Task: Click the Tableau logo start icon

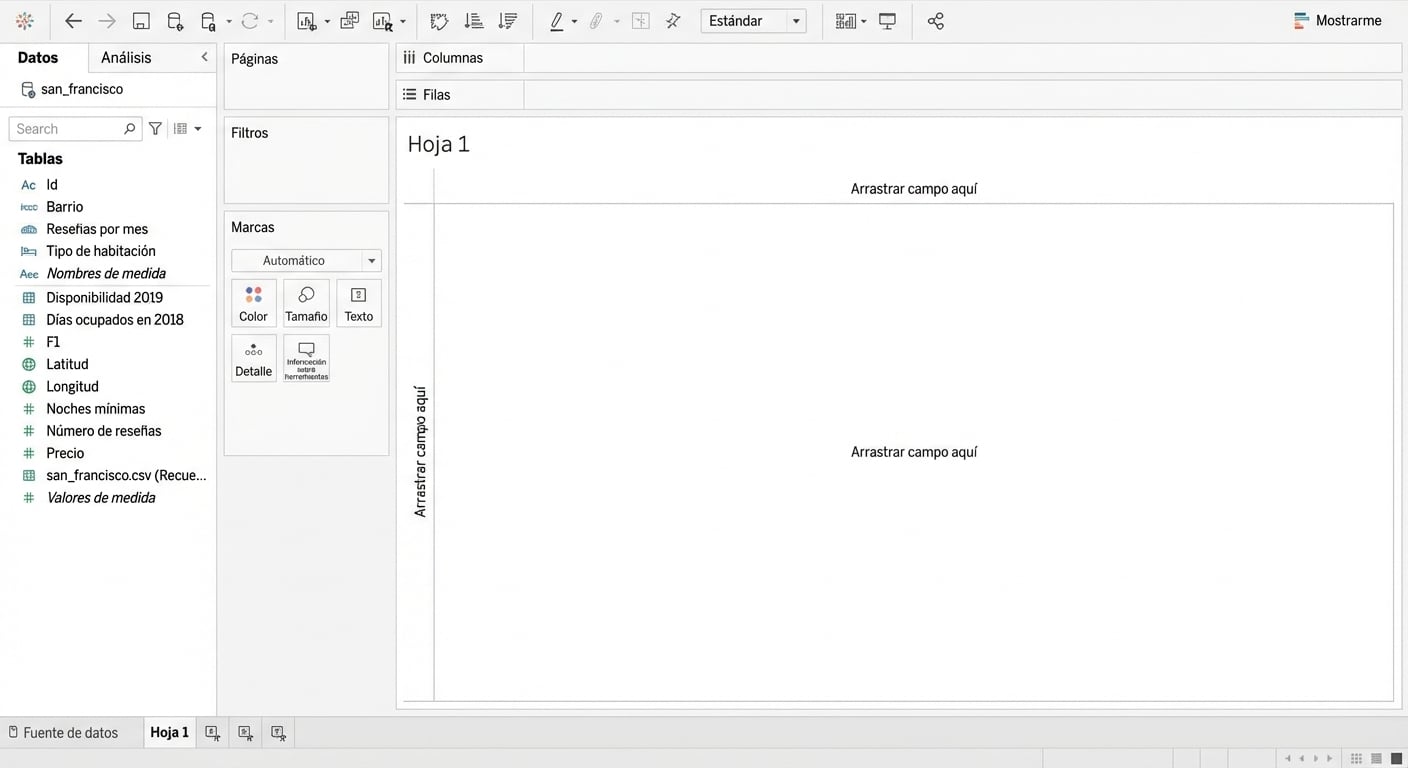Action: (25, 21)
